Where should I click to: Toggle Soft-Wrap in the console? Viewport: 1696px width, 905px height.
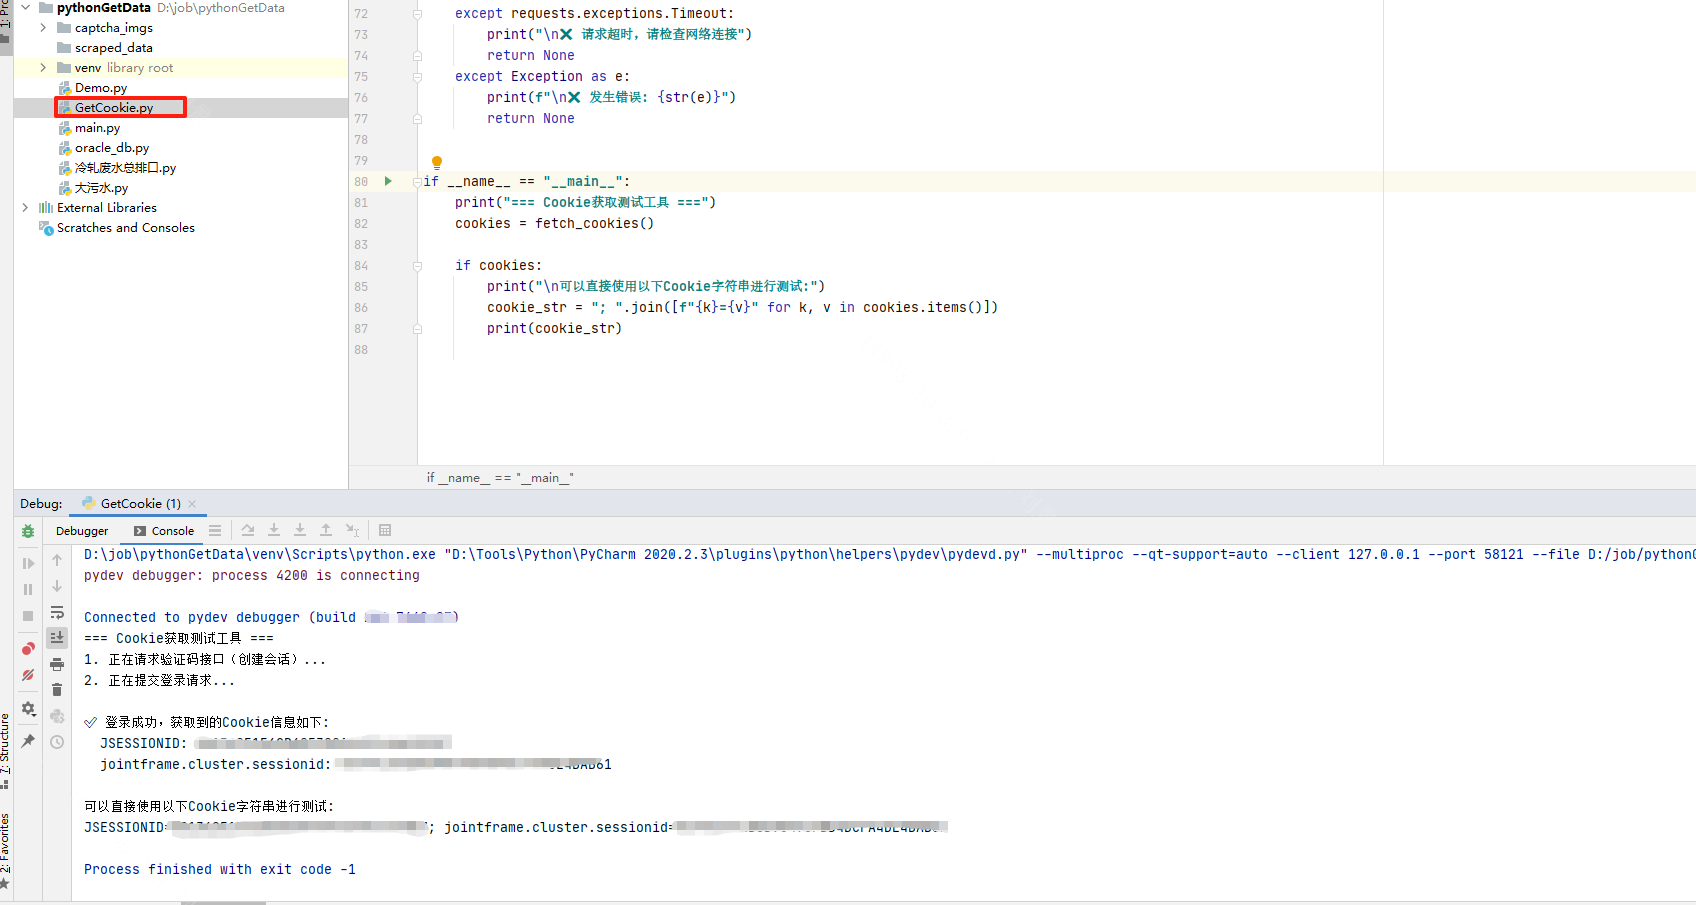click(57, 612)
